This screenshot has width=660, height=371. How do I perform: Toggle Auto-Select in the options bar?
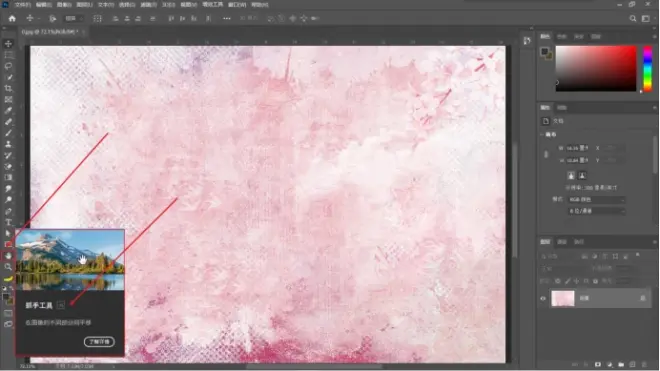coord(53,19)
